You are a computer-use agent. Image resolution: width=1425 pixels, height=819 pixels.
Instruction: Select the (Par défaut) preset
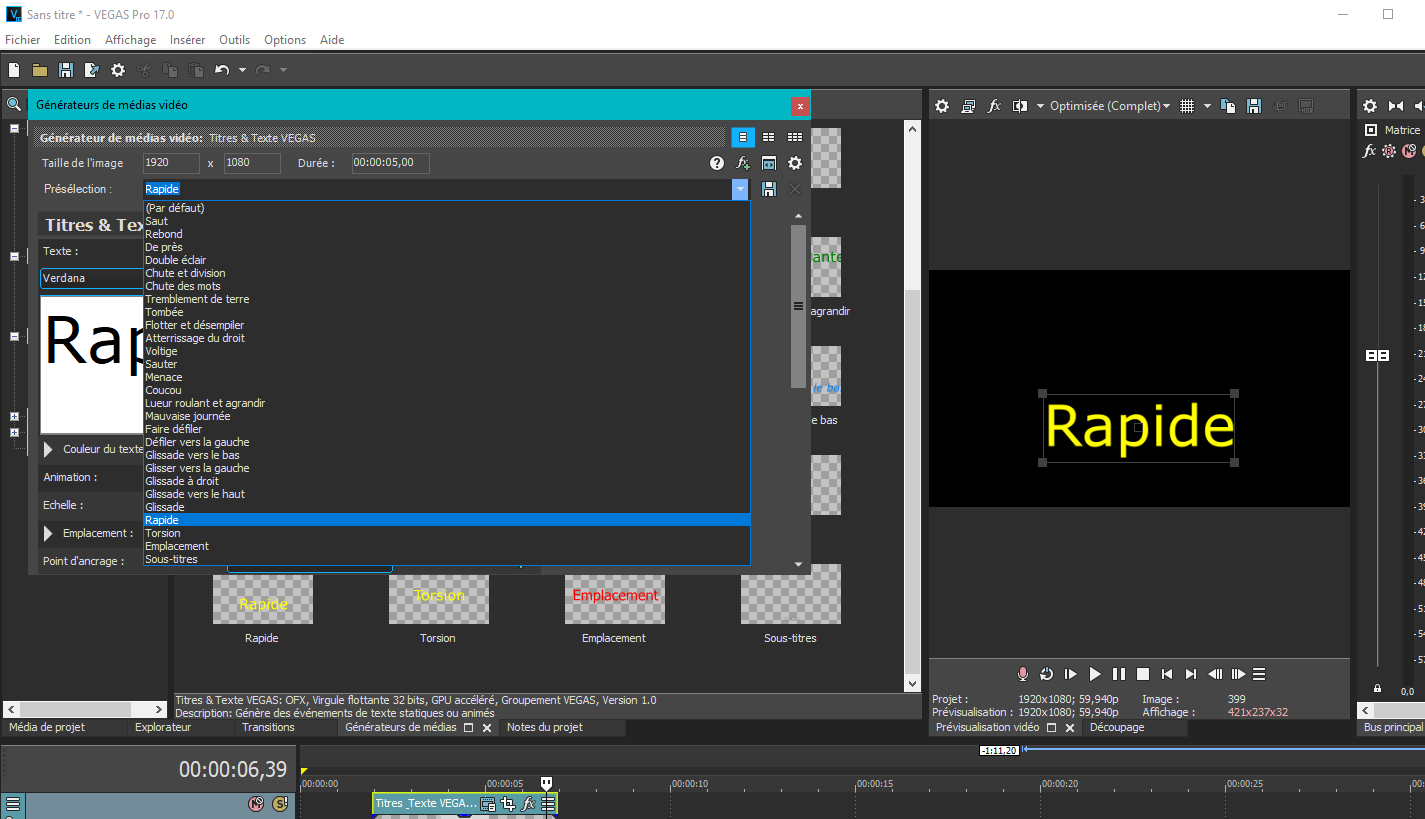click(x=447, y=208)
